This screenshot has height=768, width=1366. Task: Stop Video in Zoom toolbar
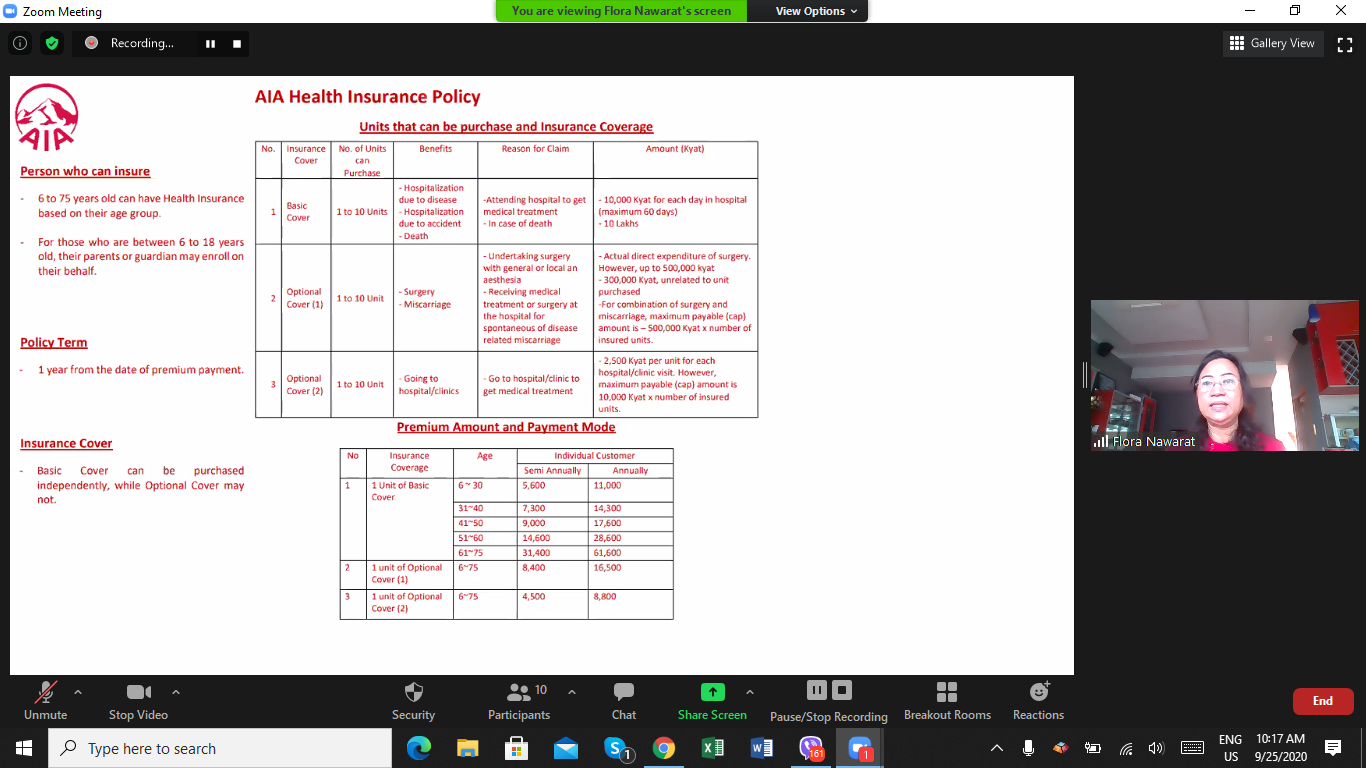tap(138, 701)
